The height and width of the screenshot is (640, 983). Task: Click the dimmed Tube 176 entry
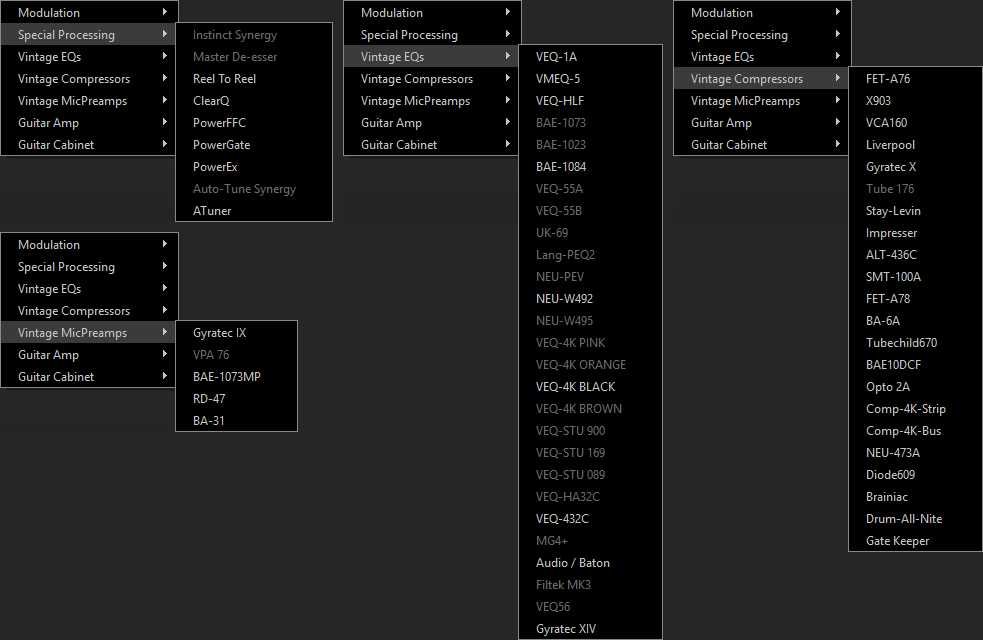click(x=915, y=189)
